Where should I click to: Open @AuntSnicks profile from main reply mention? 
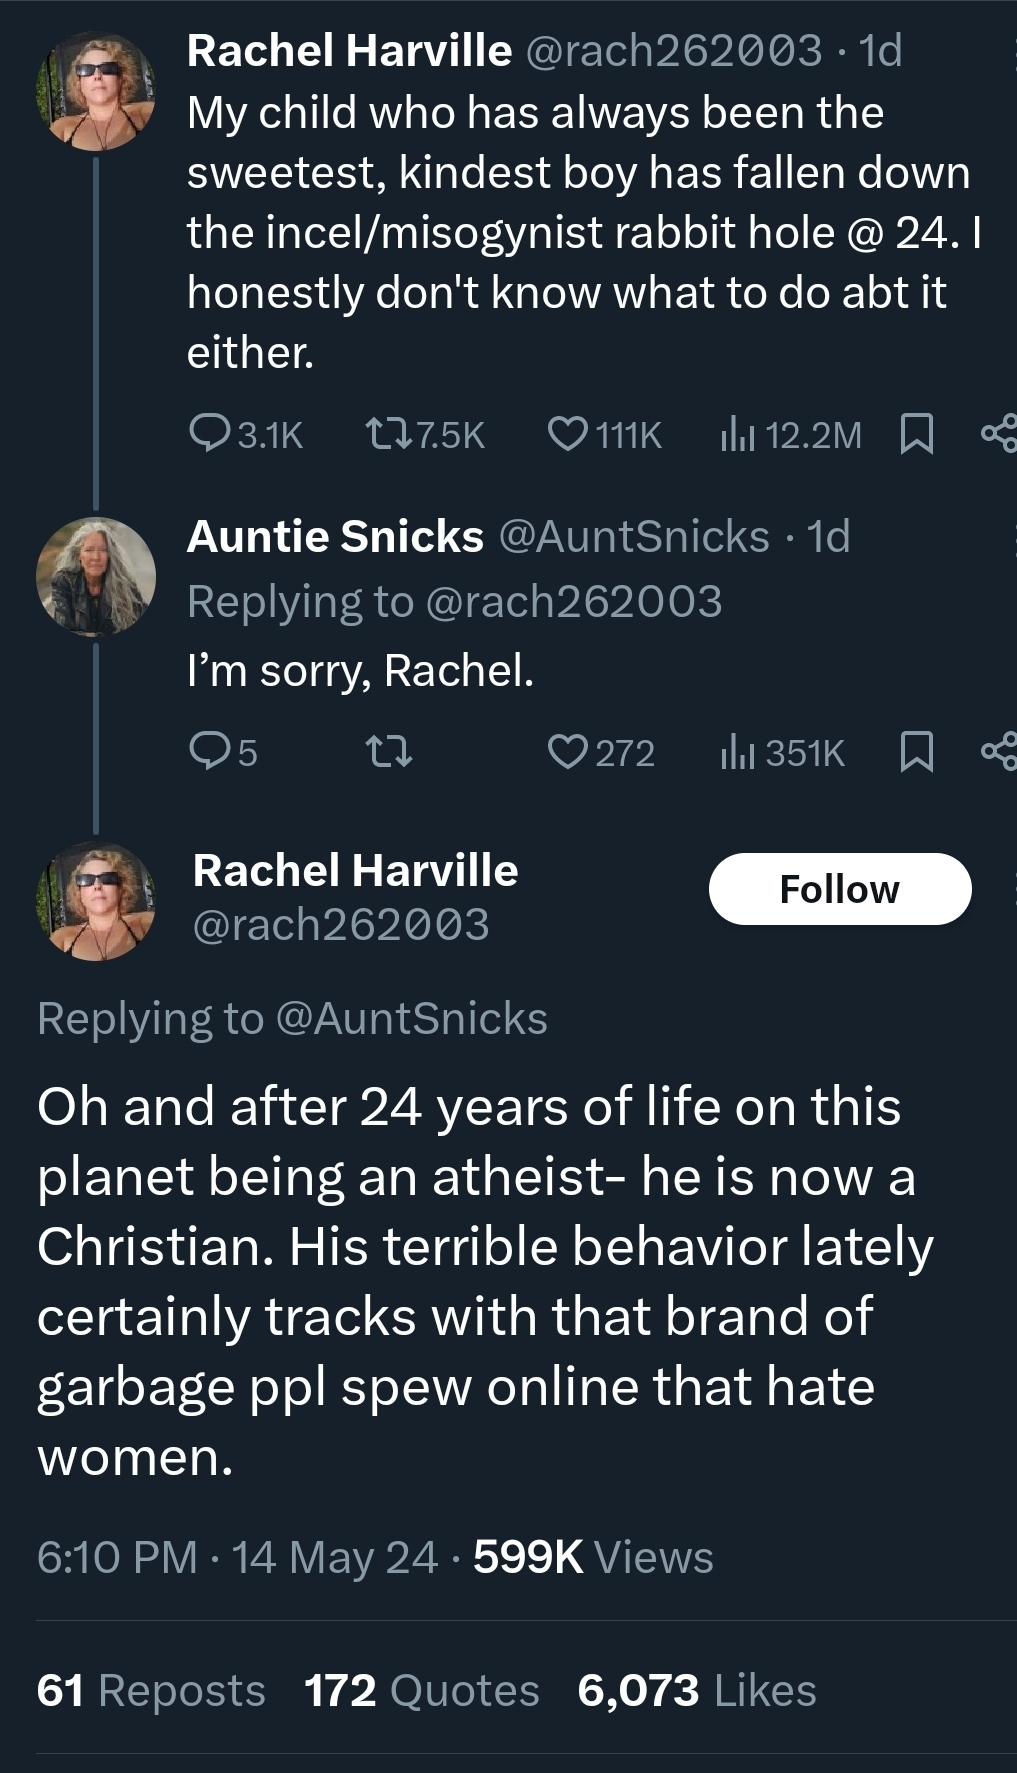click(410, 1019)
